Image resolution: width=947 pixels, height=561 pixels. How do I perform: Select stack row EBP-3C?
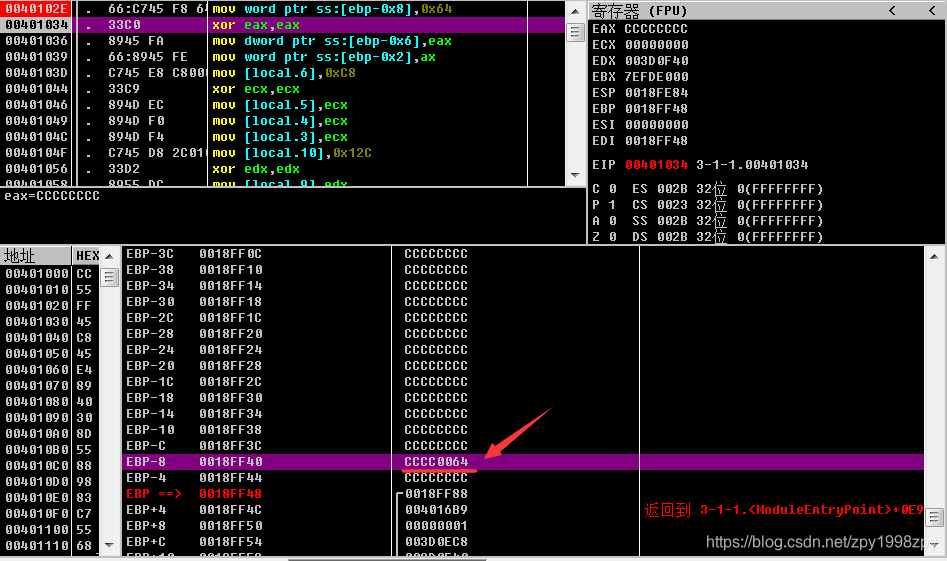tap(523, 254)
